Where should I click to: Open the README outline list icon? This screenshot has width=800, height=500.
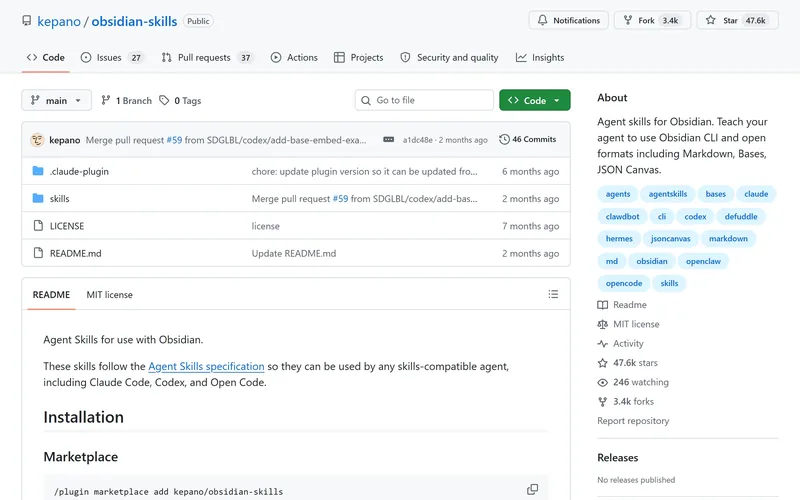point(553,294)
